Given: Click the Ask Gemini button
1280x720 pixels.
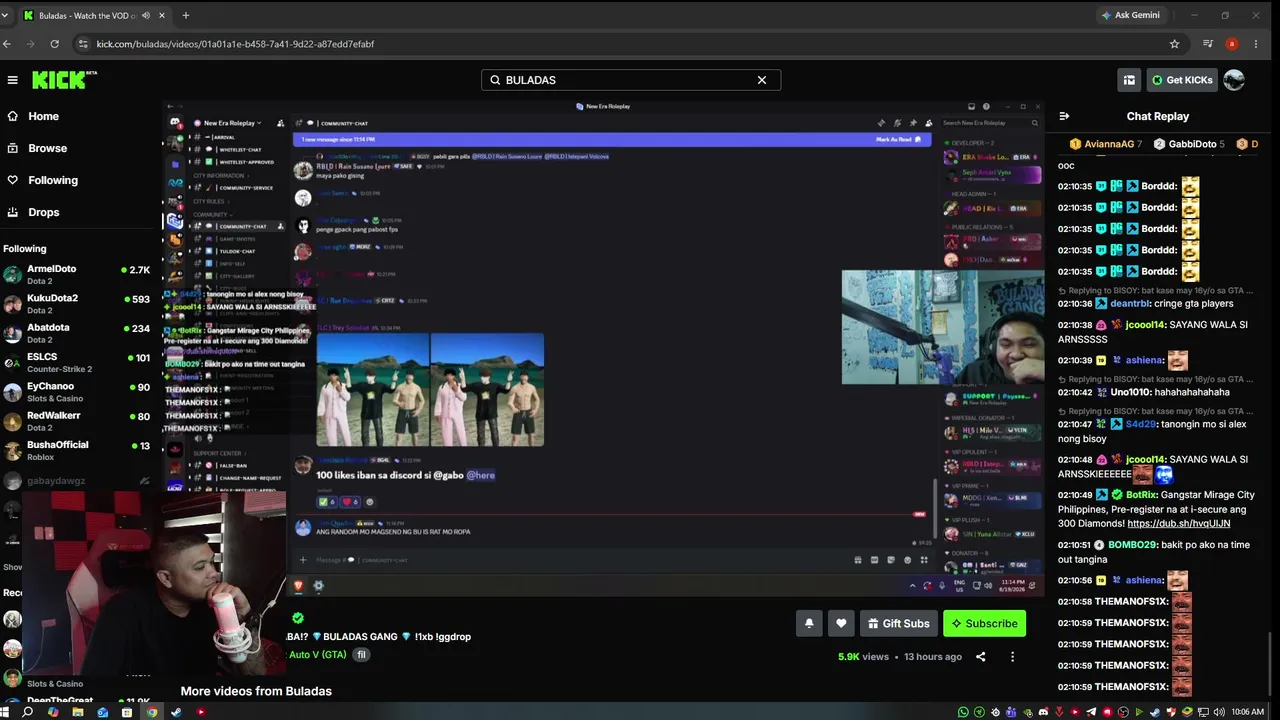Looking at the screenshot, I should tap(1130, 15).
